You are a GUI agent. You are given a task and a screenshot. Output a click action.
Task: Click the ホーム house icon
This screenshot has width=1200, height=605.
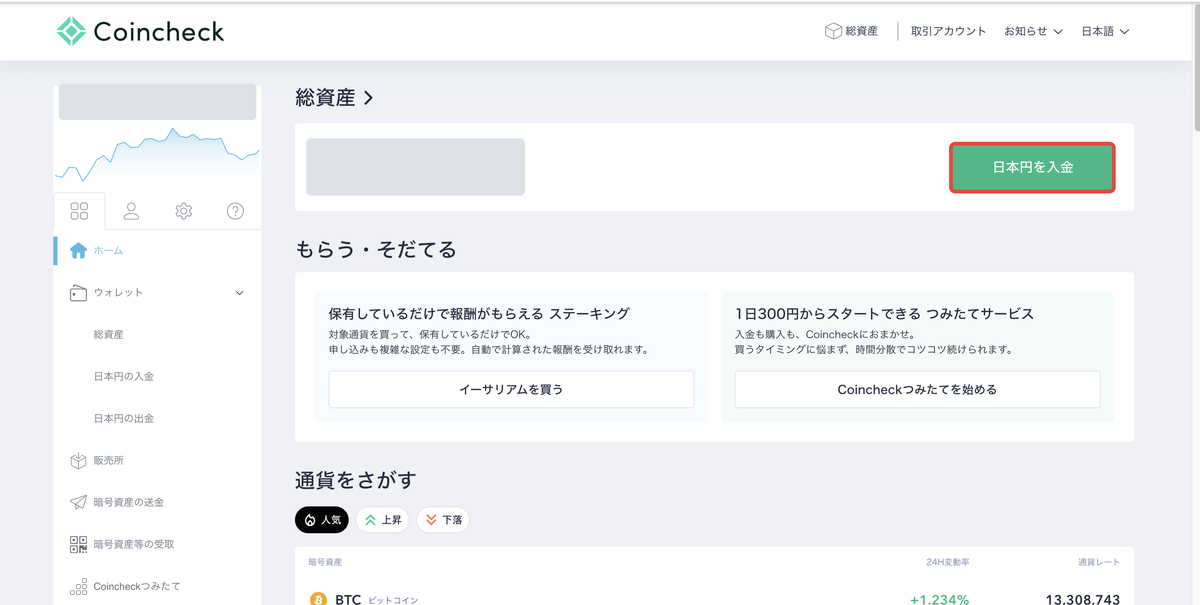[x=78, y=251]
